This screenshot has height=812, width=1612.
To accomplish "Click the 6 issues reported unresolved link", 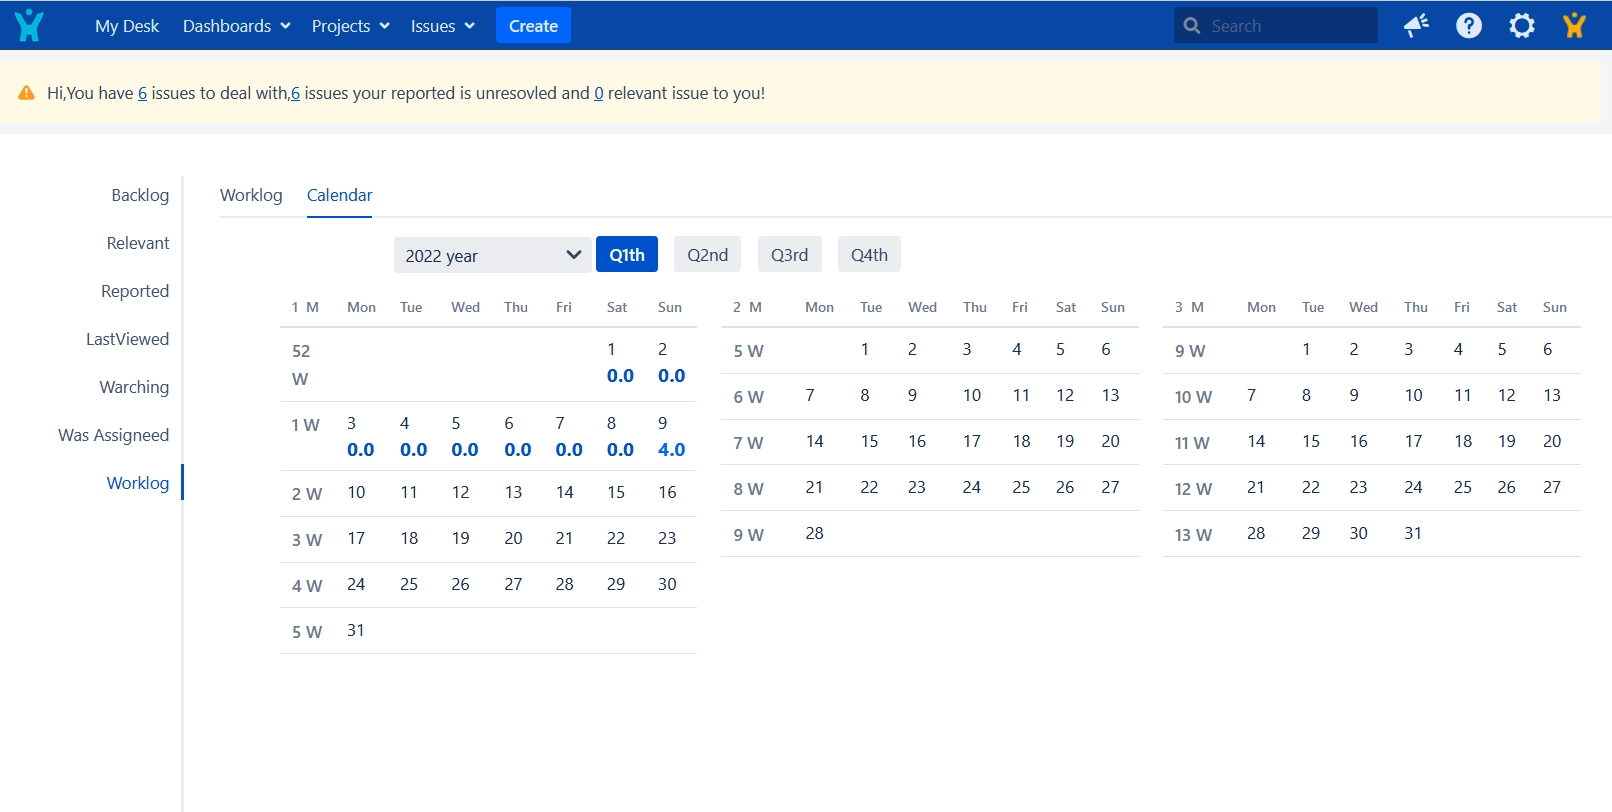I will (295, 93).
